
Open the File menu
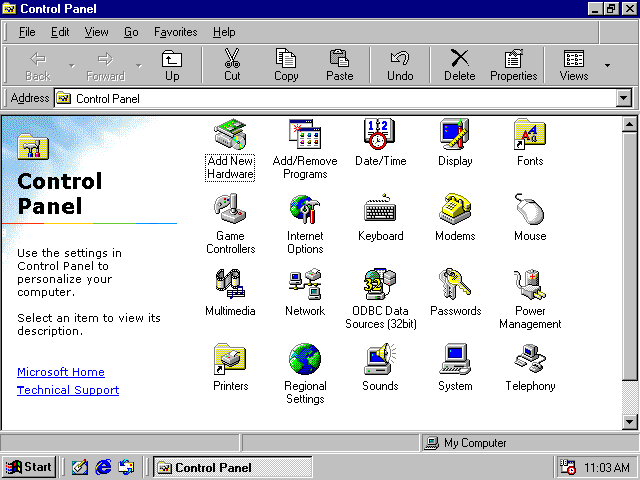[27, 32]
